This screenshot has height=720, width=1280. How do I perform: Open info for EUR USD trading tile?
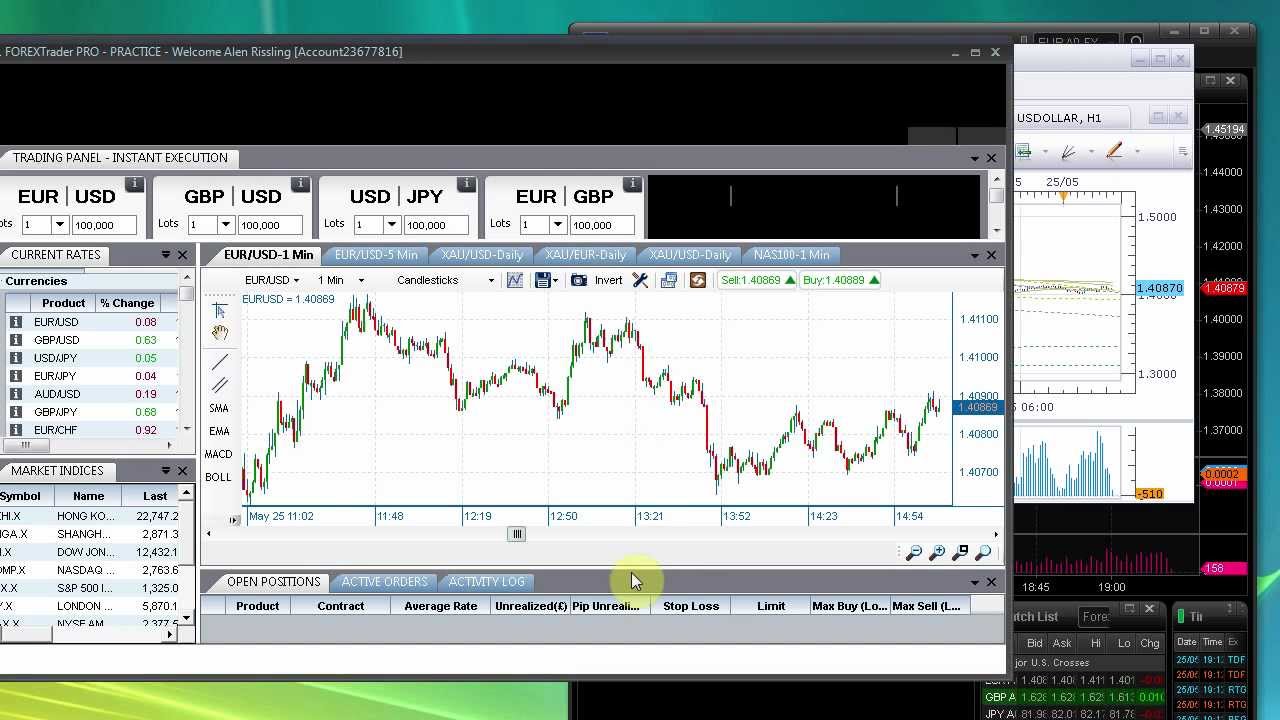click(134, 184)
